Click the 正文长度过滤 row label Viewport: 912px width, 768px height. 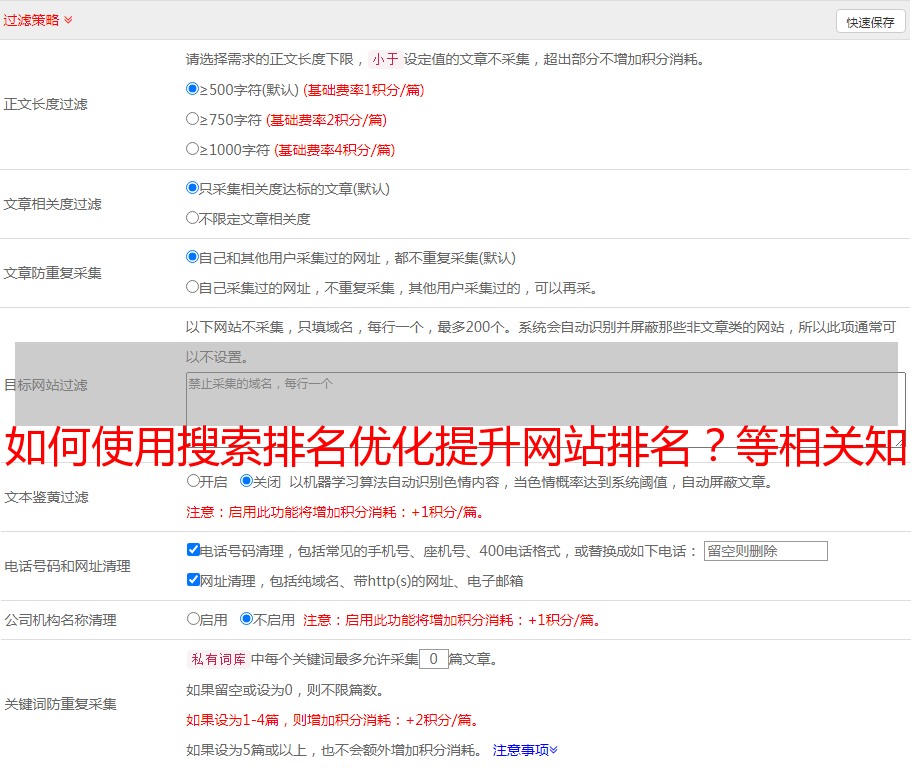point(45,104)
